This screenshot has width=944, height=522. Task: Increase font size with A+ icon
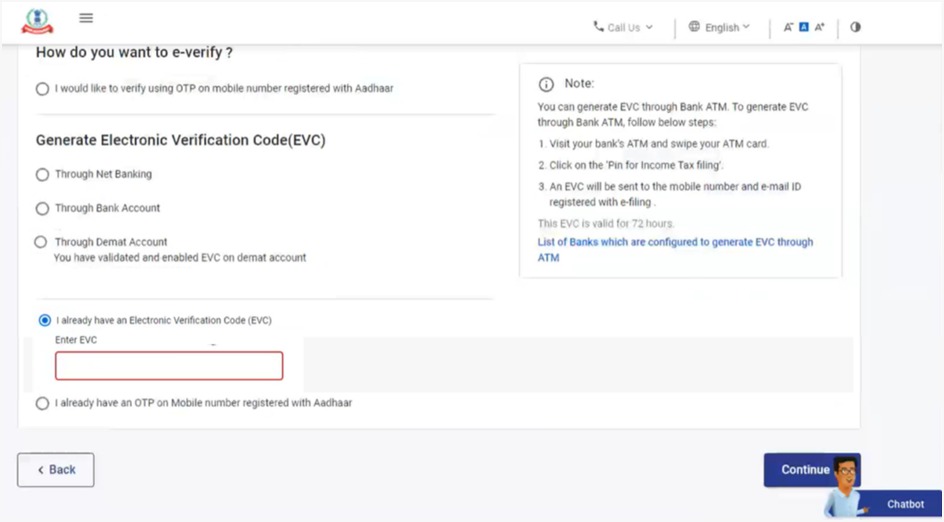click(819, 27)
